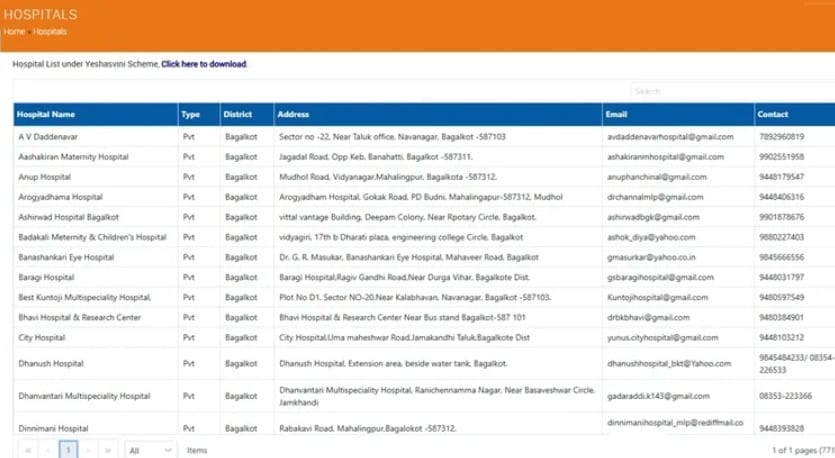Select page 1 in pager
This screenshot has height=458, width=835.
coord(68,451)
